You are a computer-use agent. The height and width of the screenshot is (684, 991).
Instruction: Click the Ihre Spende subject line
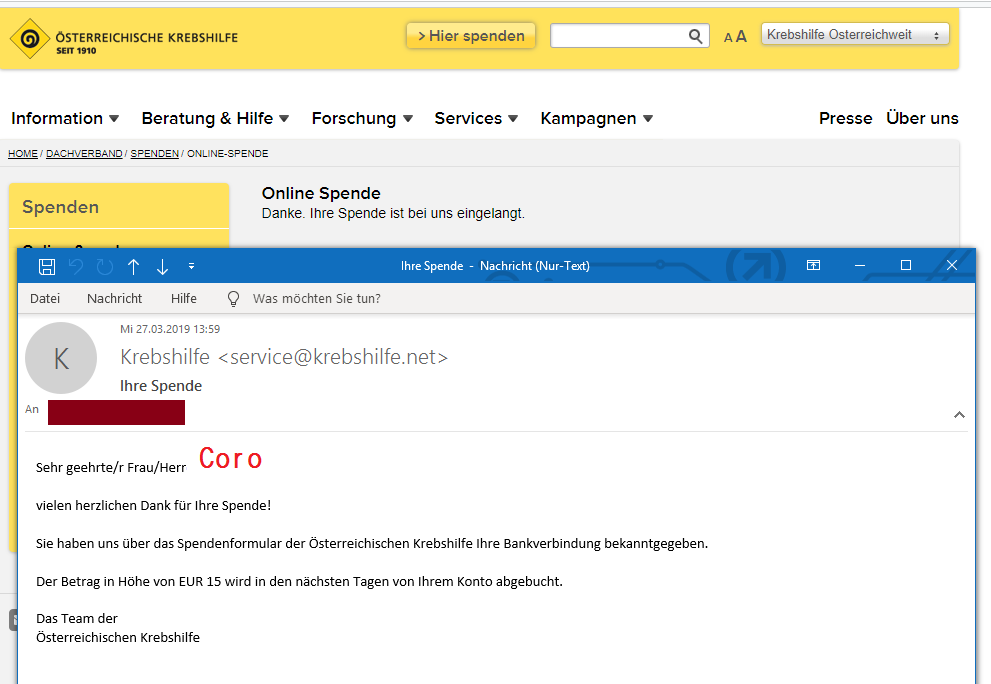(x=161, y=386)
